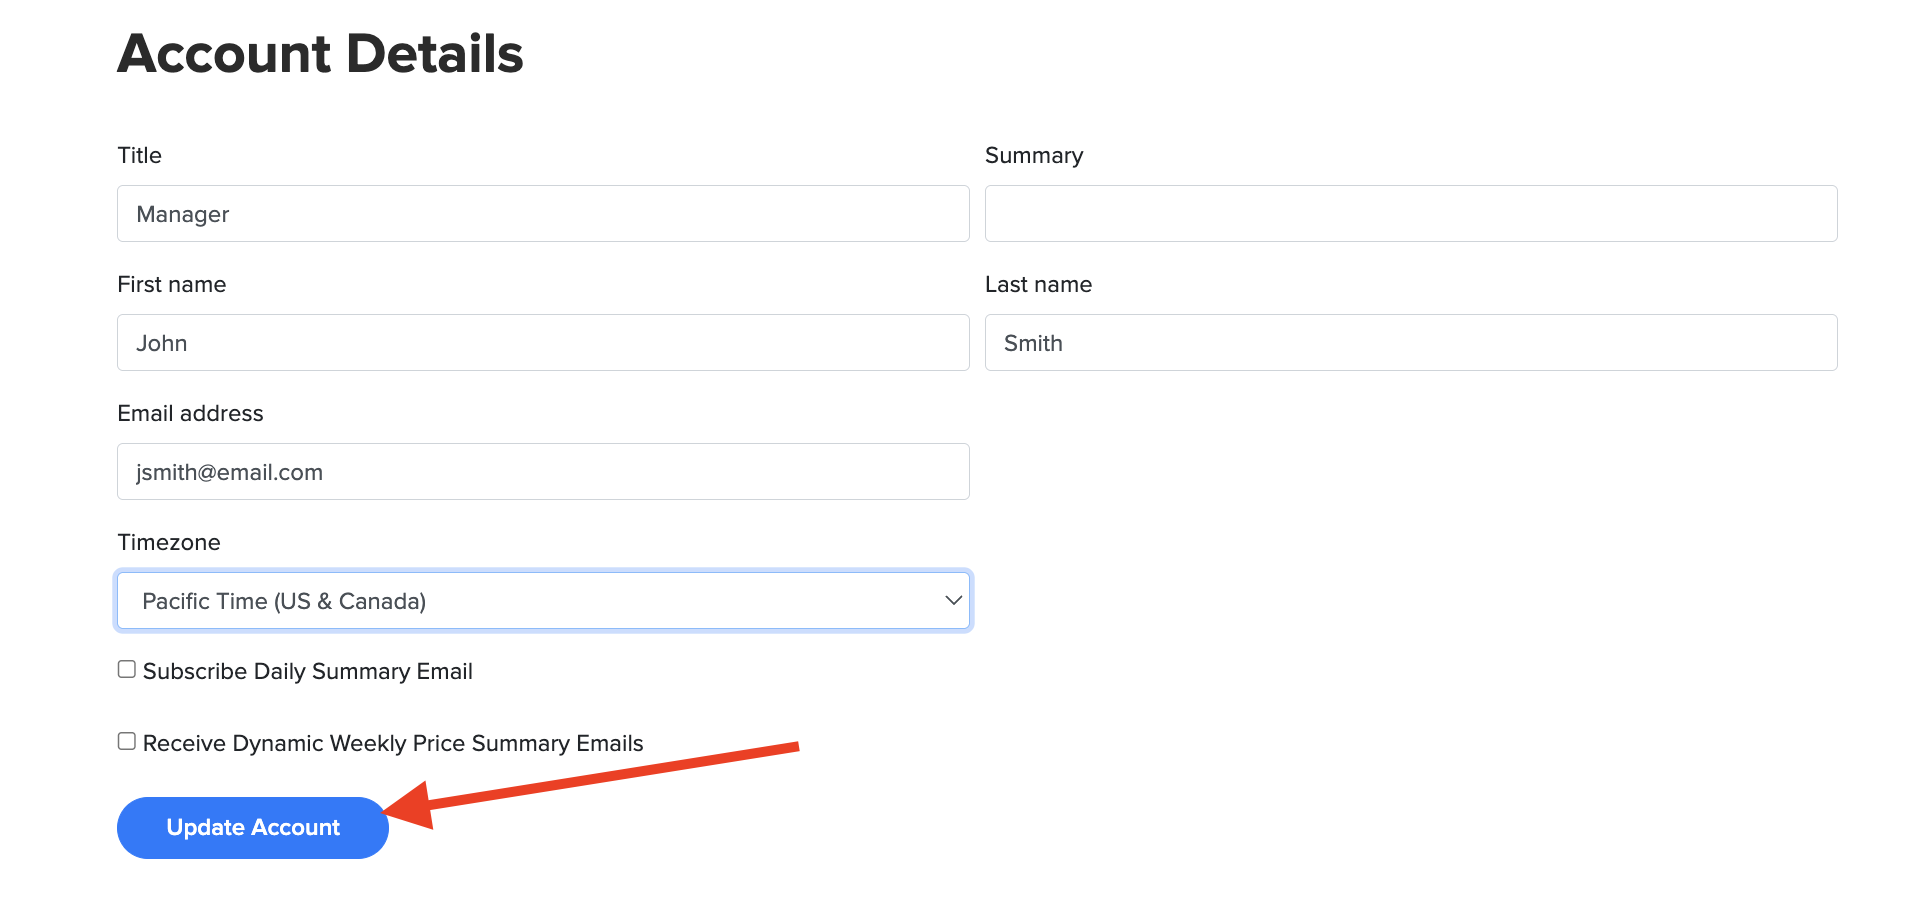Click the First name label text
Image resolution: width=1930 pixels, height=900 pixels.
[x=171, y=285]
